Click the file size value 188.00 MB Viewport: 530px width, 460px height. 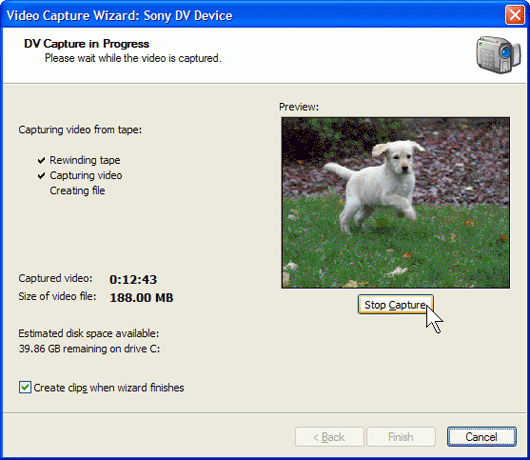pos(141,297)
